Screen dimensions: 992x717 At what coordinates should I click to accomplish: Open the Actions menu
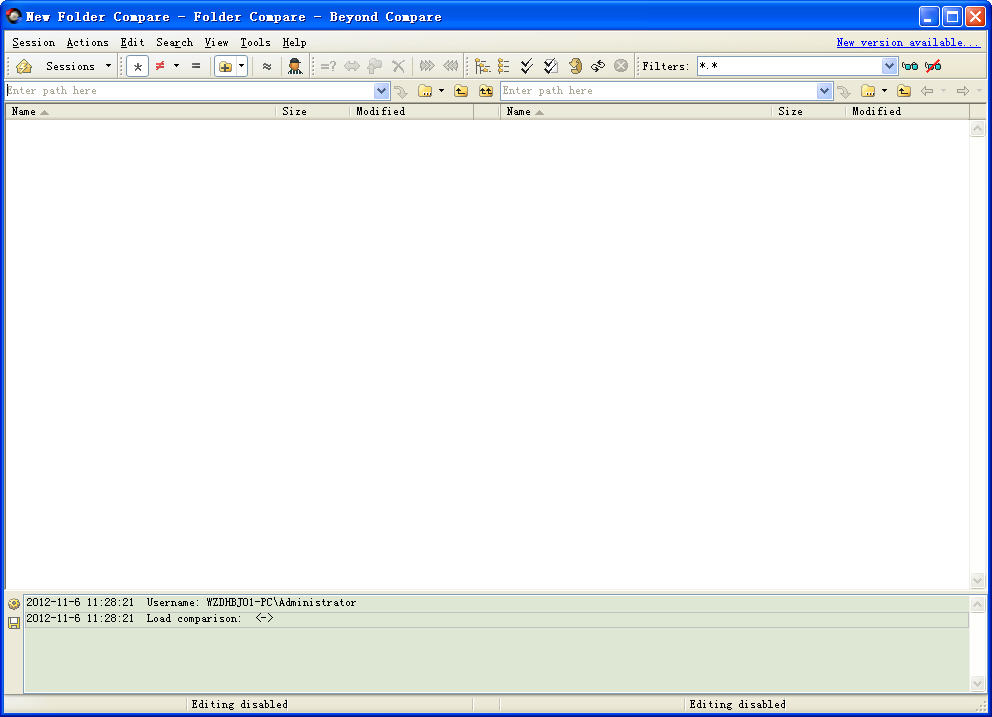[x=88, y=43]
